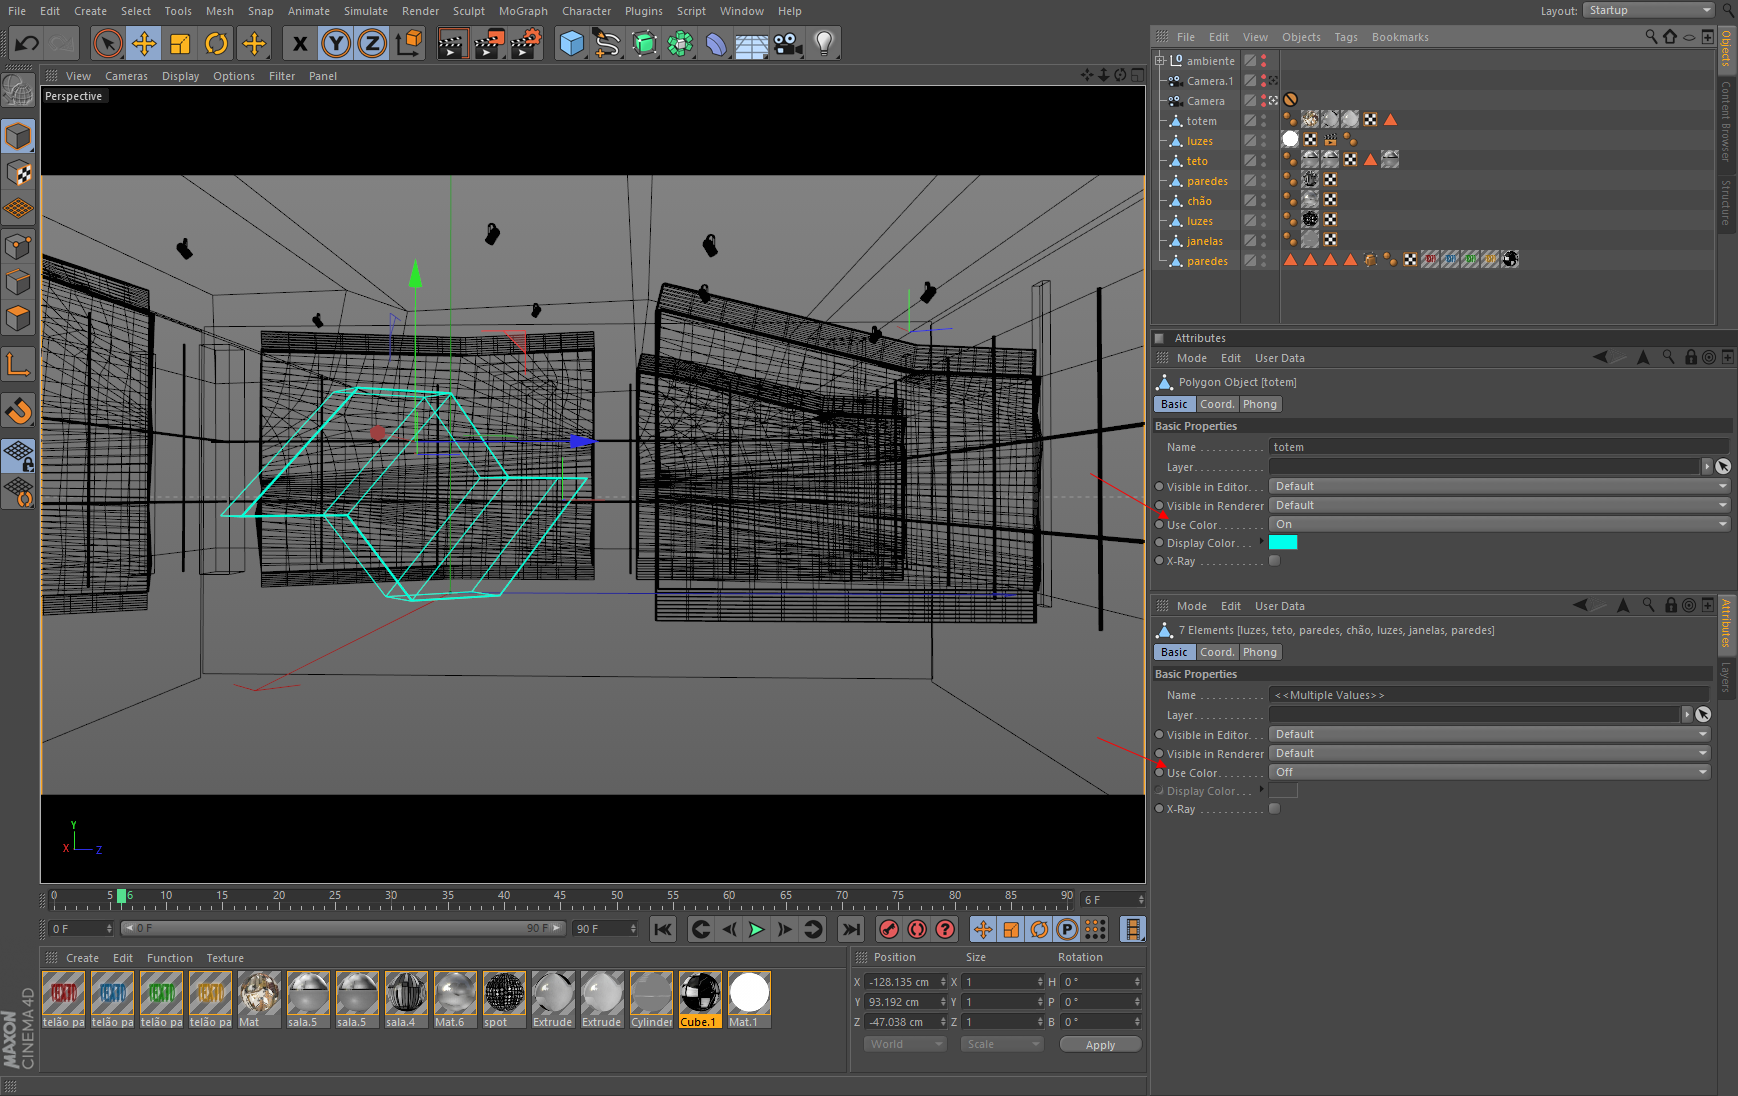This screenshot has height=1096, width=1738.
Task: Switch to Phong tab in lower attributes
Action: tap(1260, 652)
